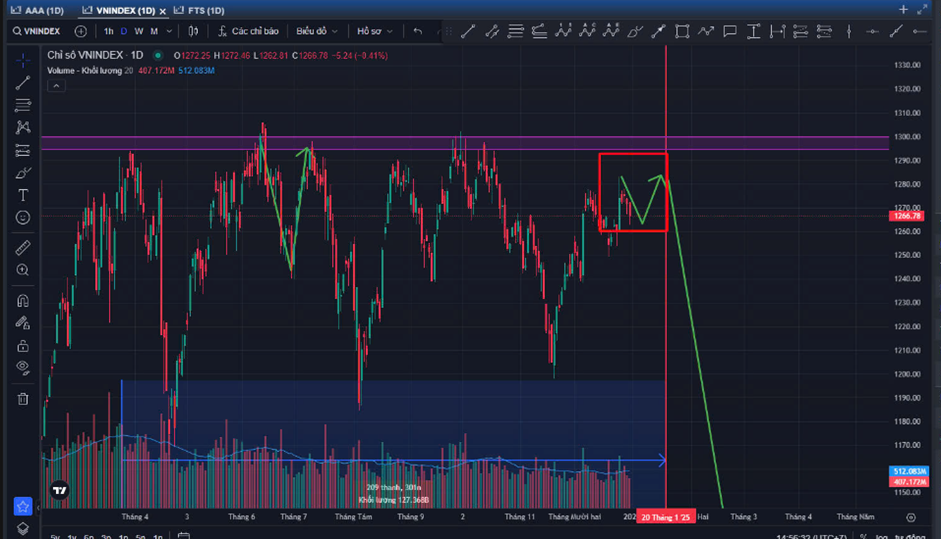Image resolution: width=941 pixels, height=539 pixels.
Task: Select the vertical line tool
Action: point(849,31)
